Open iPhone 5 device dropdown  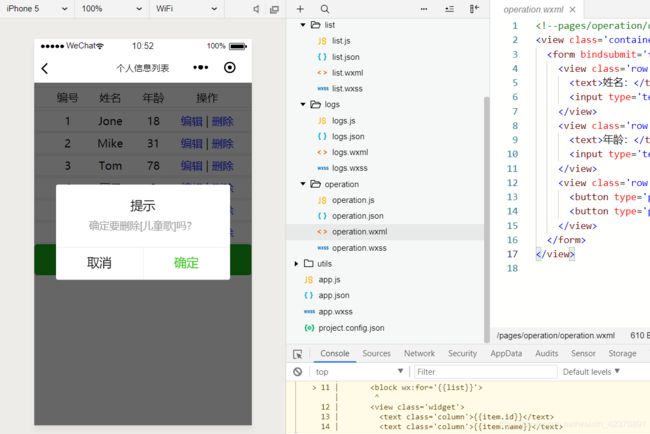click(x=36, y=9)
